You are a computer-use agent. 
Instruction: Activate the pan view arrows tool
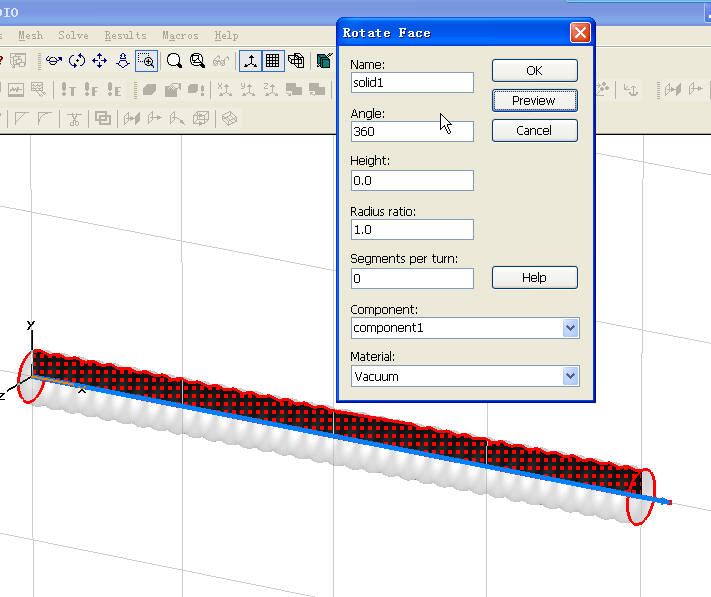pos(100,61)
